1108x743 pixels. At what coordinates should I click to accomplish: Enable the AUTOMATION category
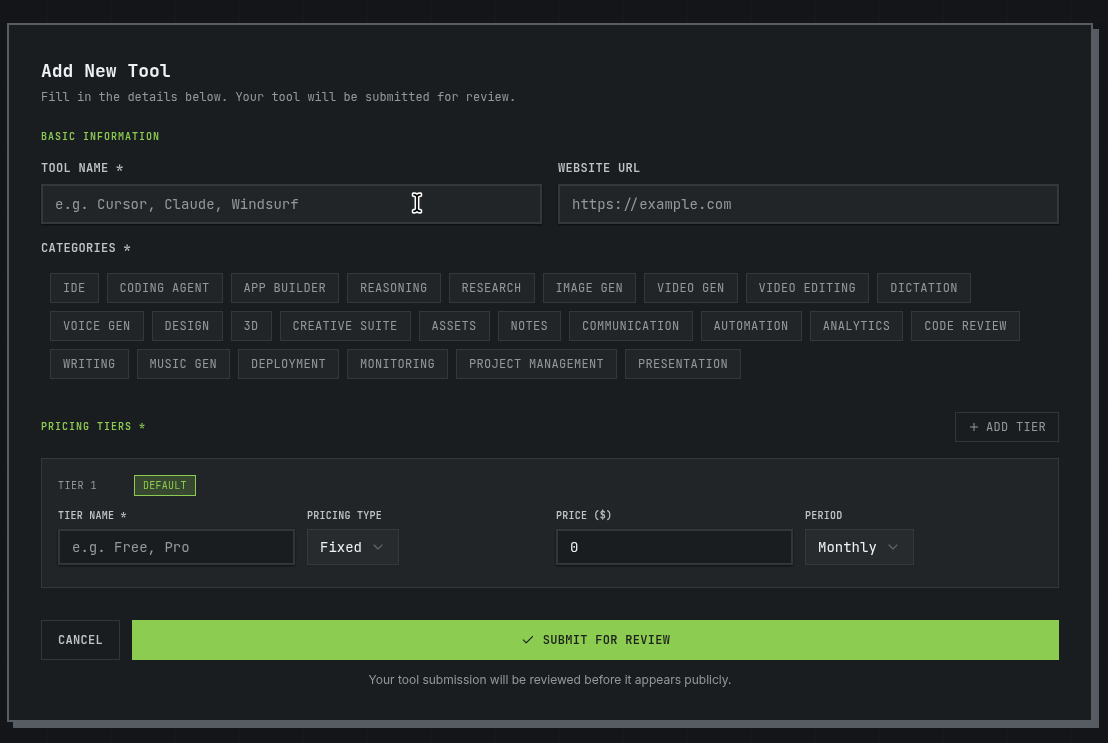(x=751, y=326)
